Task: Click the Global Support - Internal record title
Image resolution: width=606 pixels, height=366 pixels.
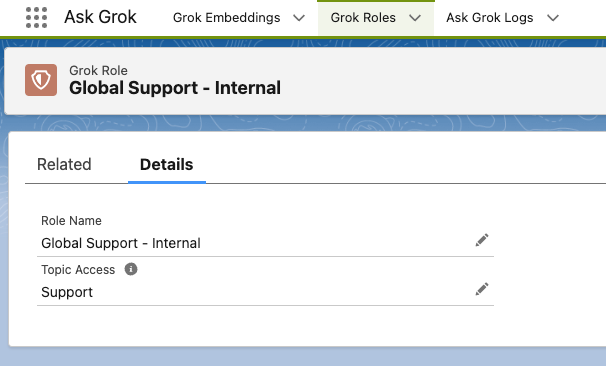Action: pos(175,88)
